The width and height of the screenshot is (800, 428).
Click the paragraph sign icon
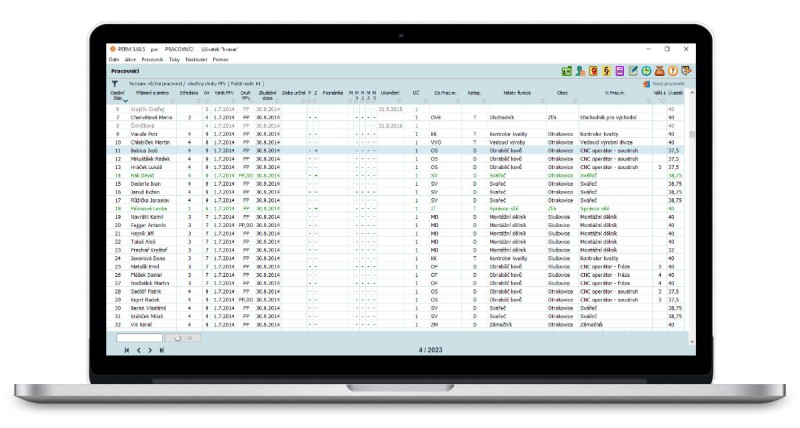[x=607, y=71]
